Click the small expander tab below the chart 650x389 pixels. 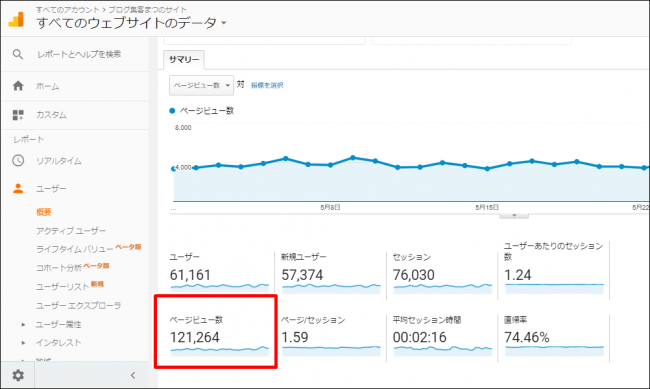(514, 215)
